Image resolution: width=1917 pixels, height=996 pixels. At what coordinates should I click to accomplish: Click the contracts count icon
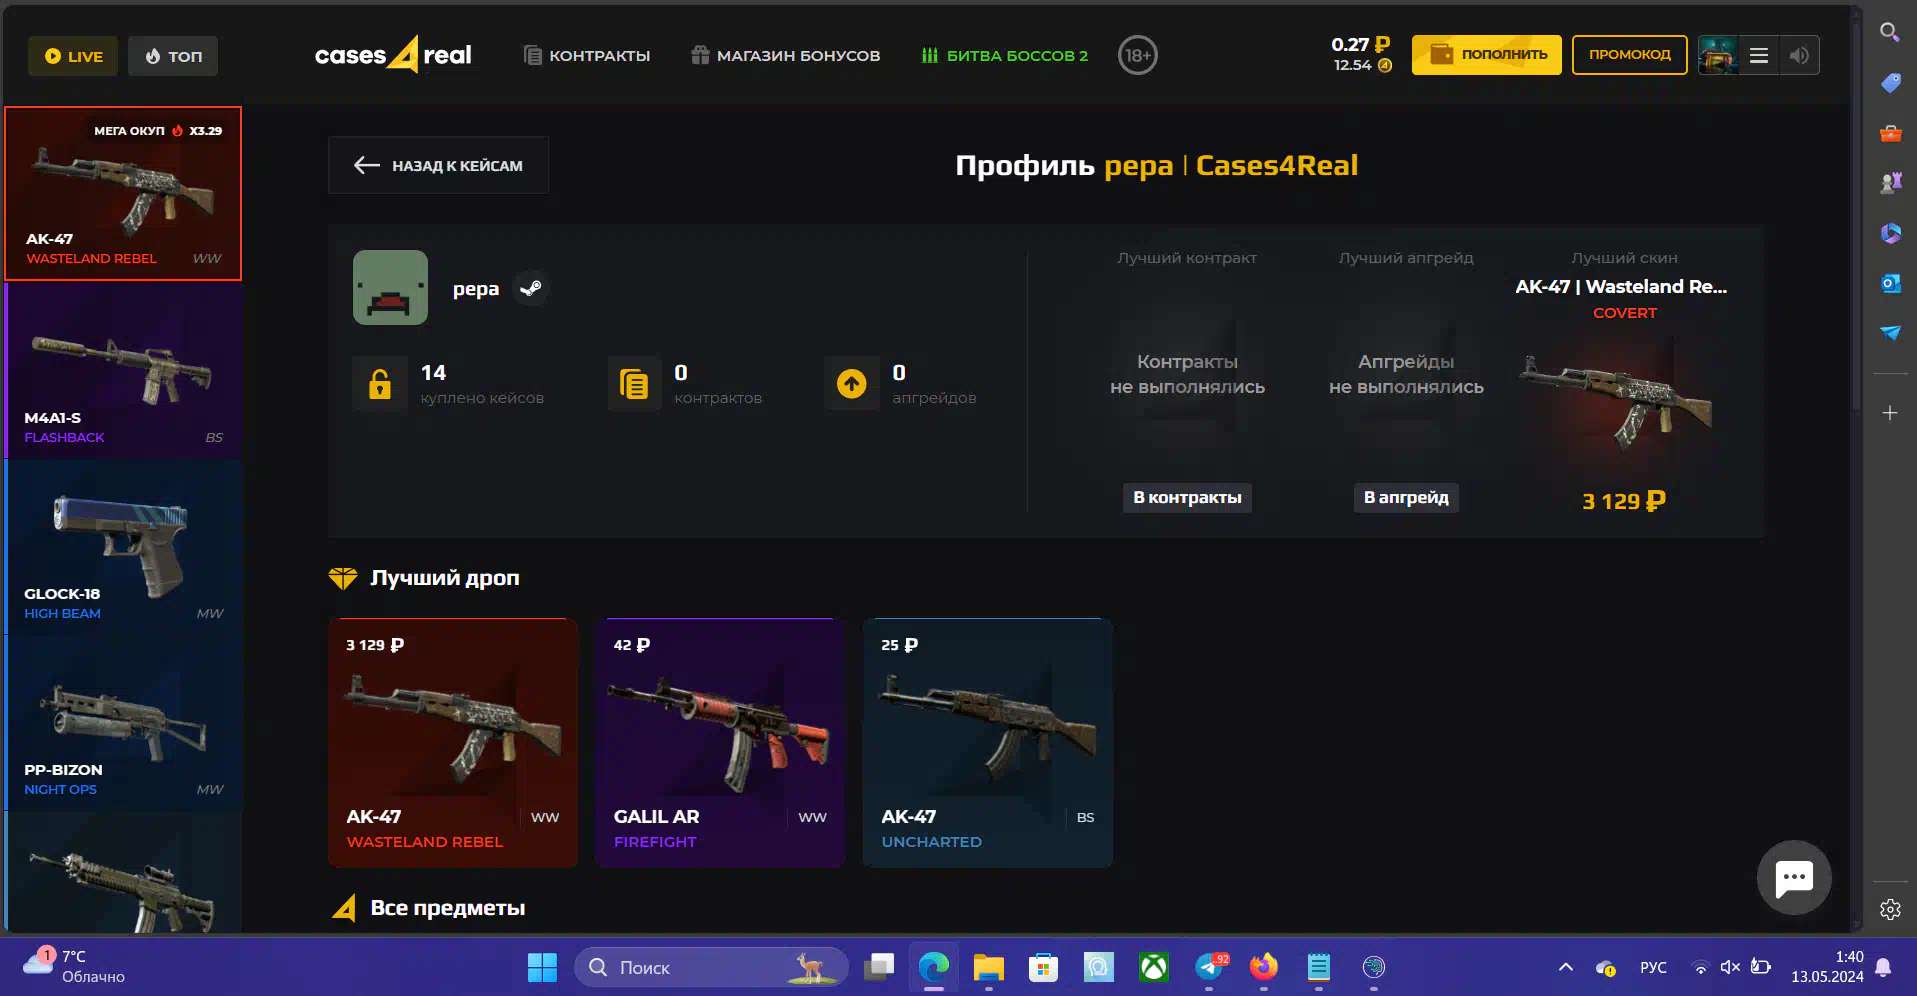coord(634,384)
